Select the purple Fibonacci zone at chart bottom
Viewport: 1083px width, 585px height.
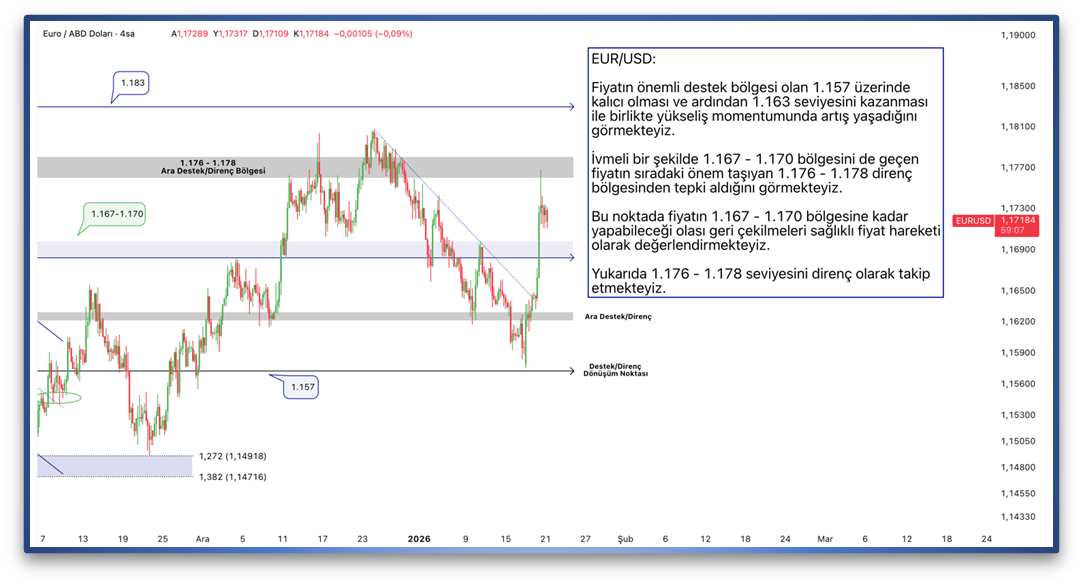pyautogui.click(x=114, y=466)
